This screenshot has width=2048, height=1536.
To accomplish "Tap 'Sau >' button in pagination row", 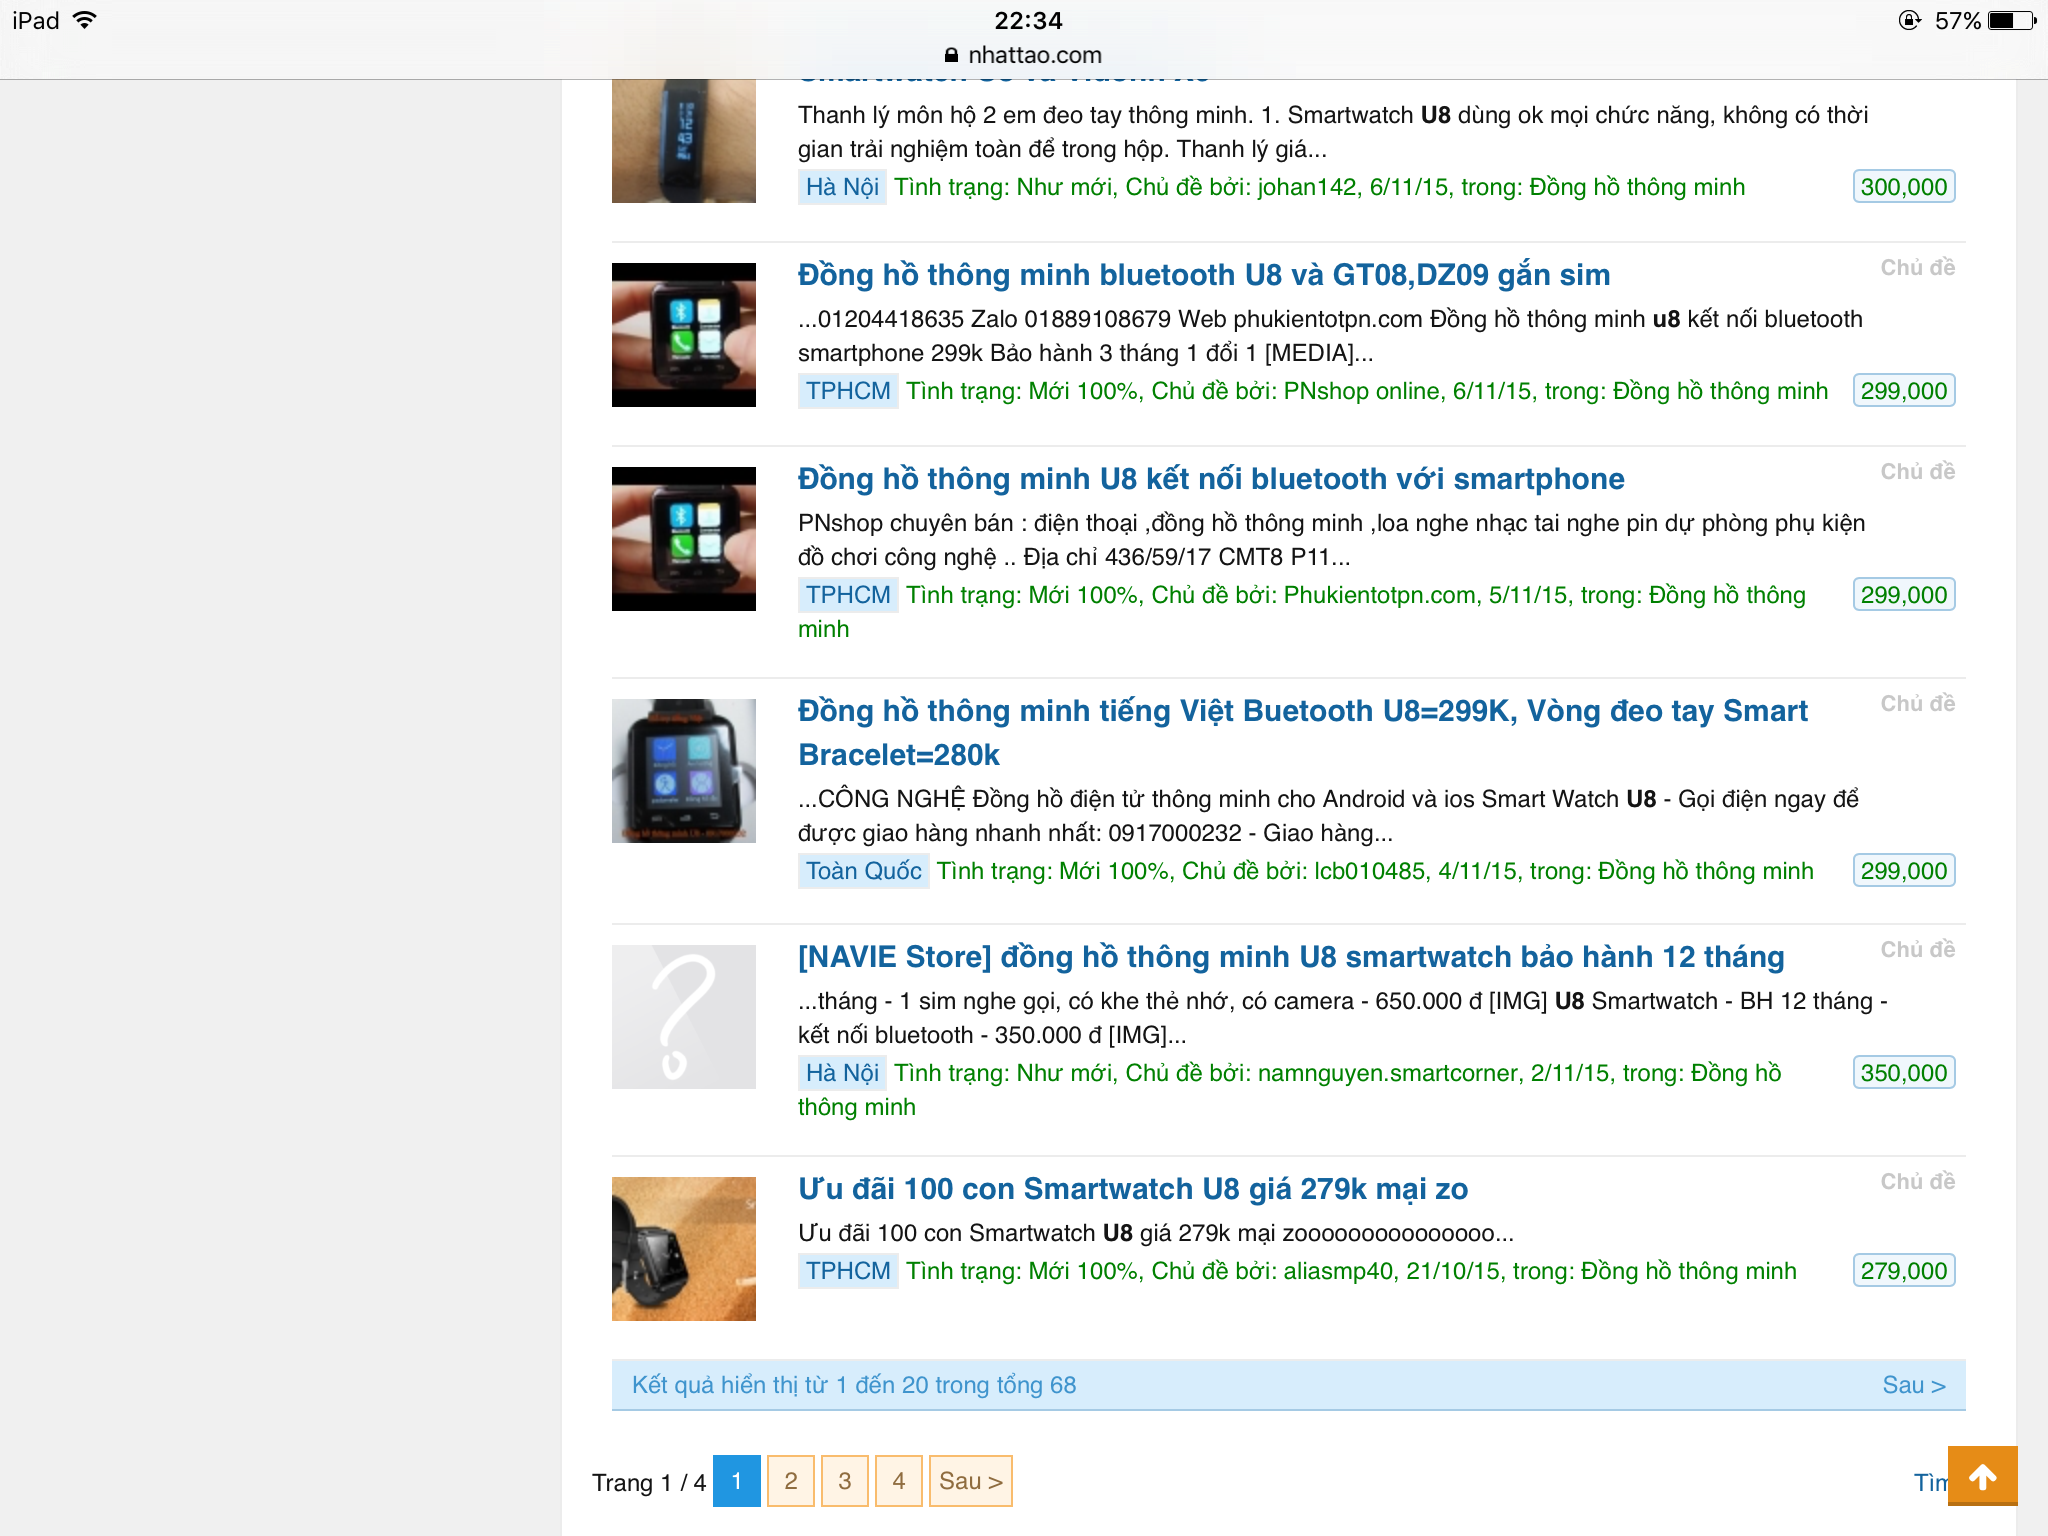I will pos(971,1481).
